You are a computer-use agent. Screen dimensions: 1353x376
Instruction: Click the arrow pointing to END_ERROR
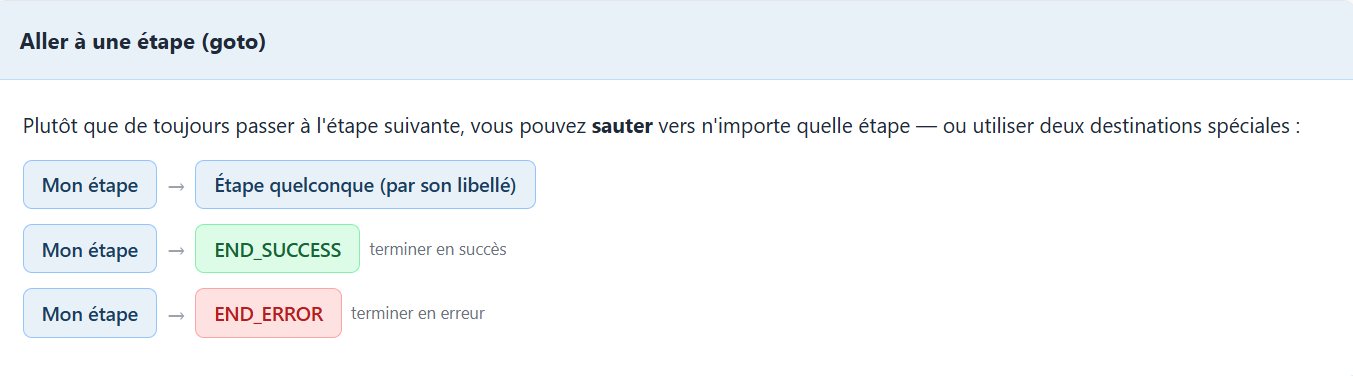pyautogui.click(x=176, y=314)
